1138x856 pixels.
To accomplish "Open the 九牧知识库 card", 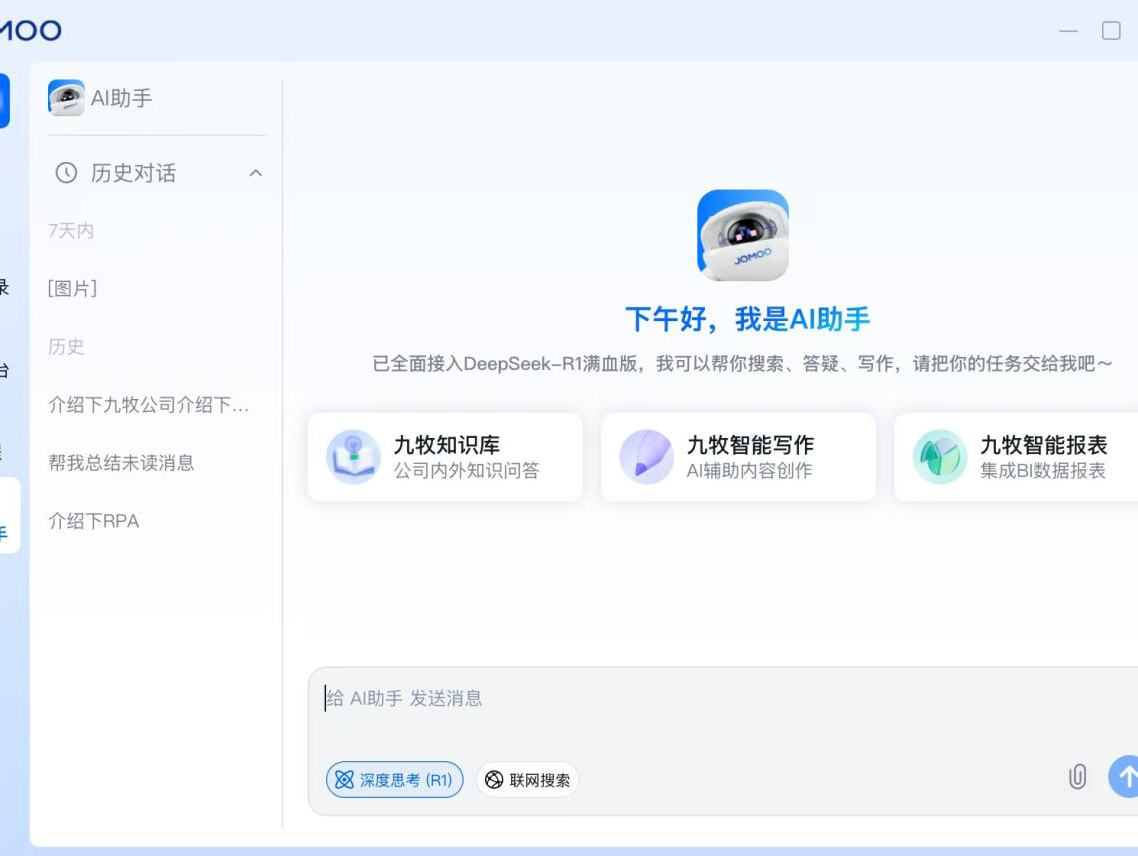I will (445, 457).
